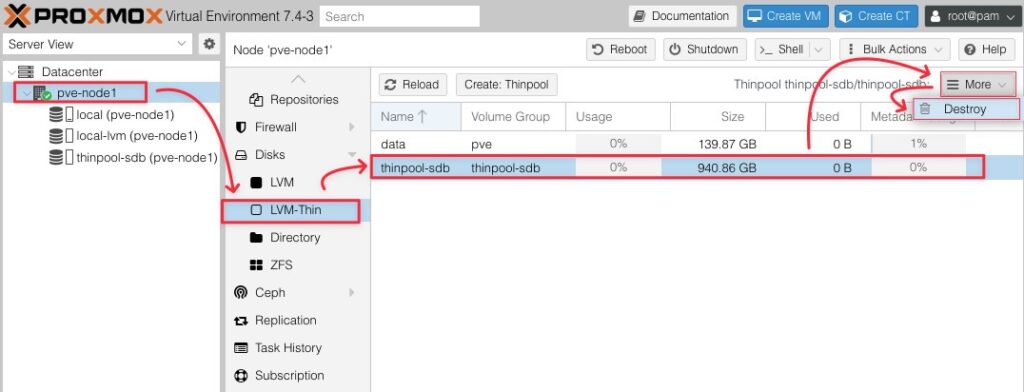Select the thinpool-sdb row name cell
Viewport: 1024px width, 392px height.
click(x=415, y=167)
